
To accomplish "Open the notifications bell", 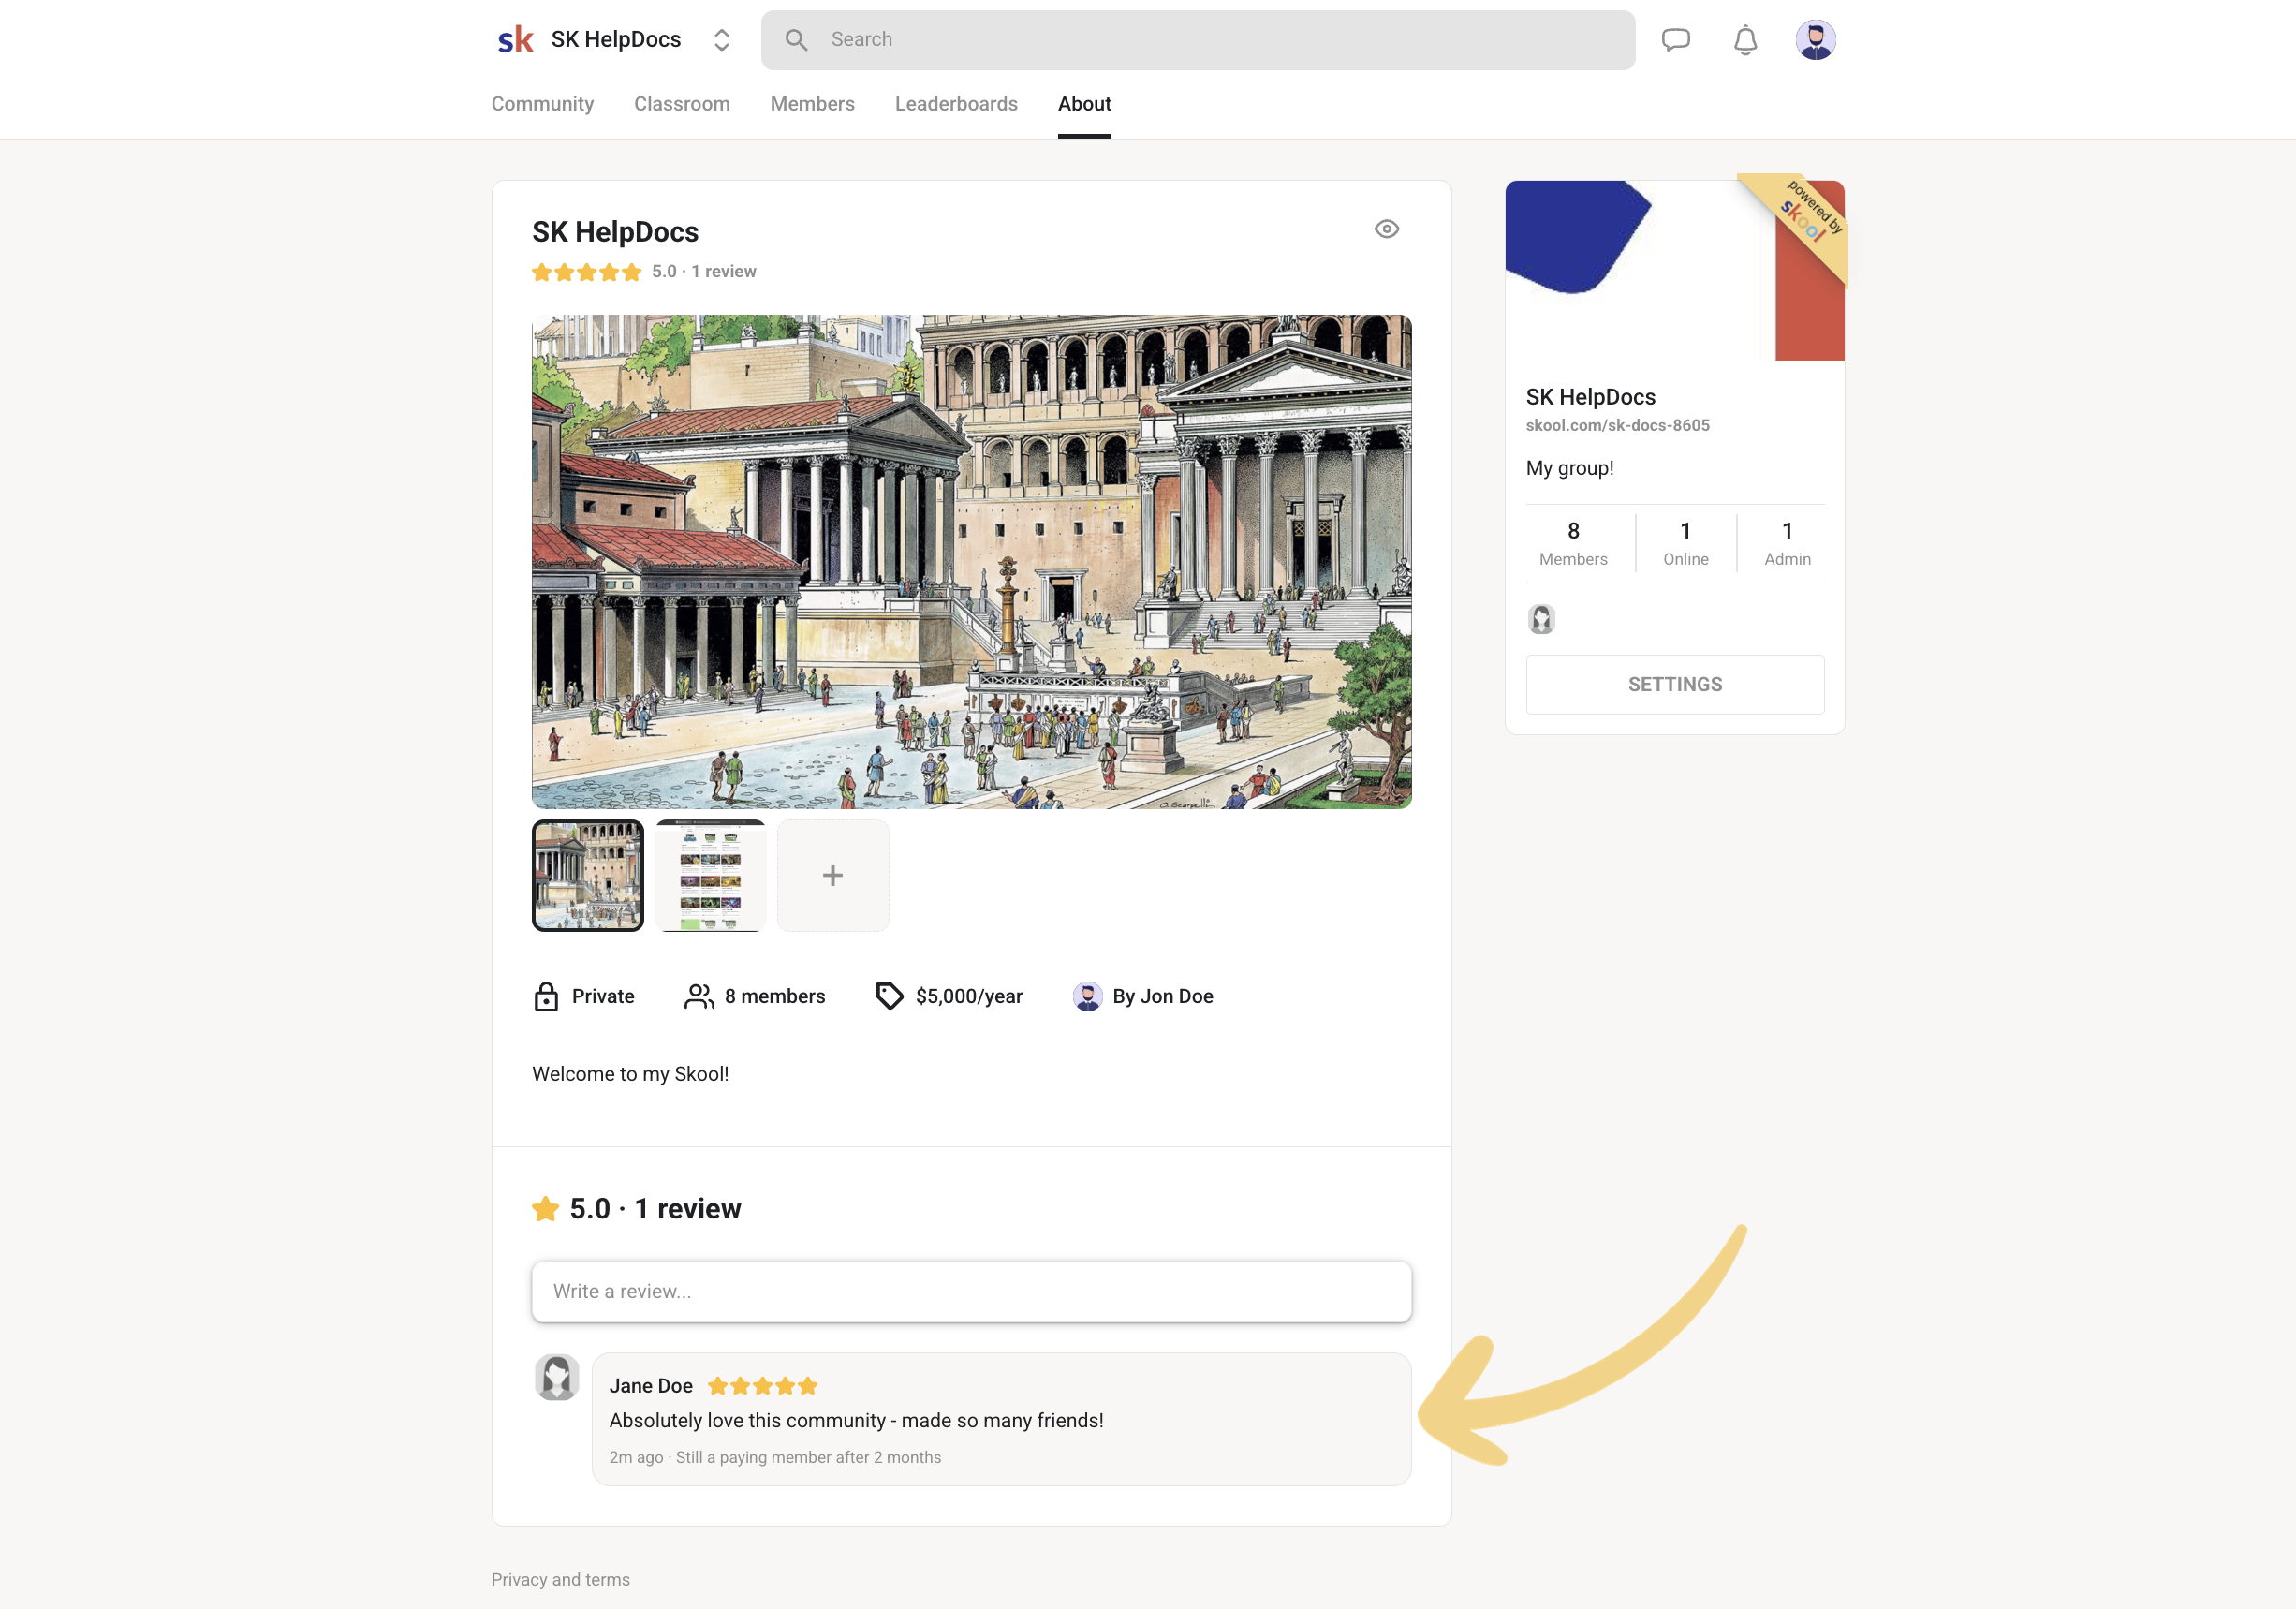I will pos(1745,40).
